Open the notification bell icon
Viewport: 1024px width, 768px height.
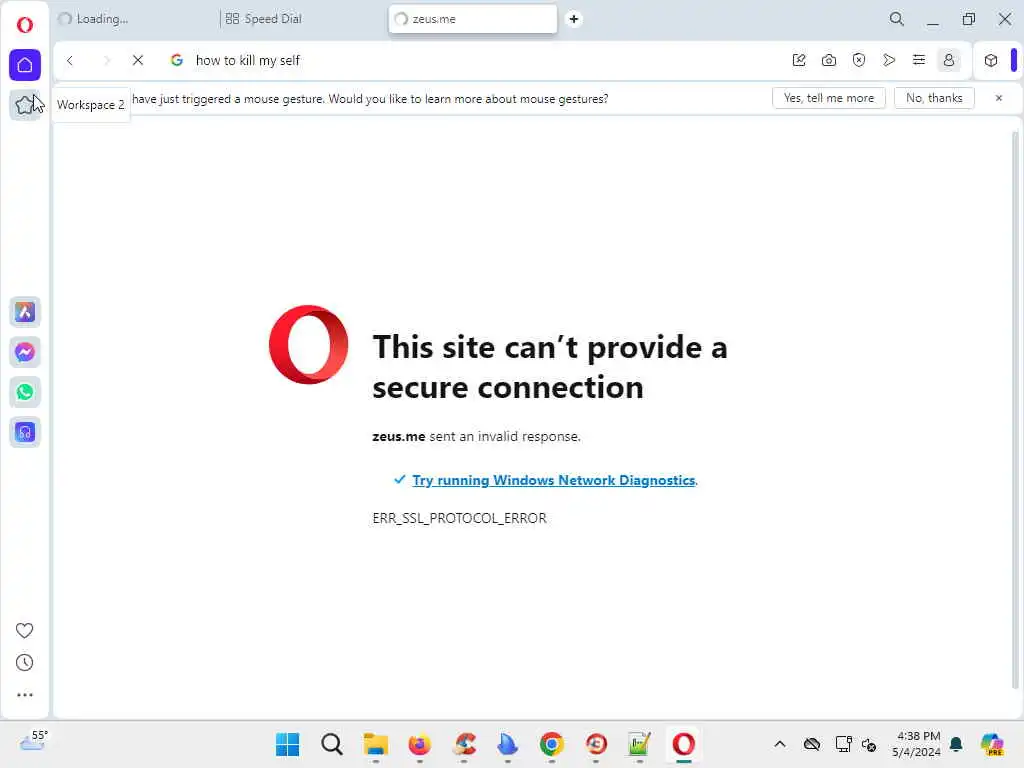point(956,744)
